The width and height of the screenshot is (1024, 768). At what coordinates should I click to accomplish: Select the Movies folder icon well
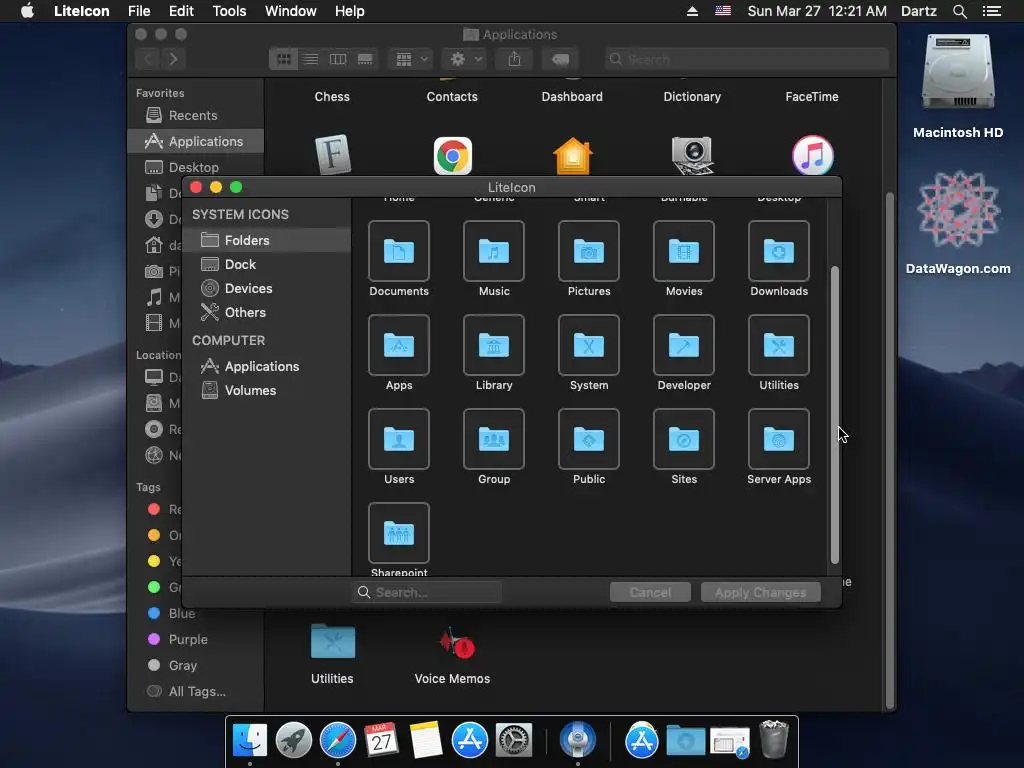click(x=684, y=251)
